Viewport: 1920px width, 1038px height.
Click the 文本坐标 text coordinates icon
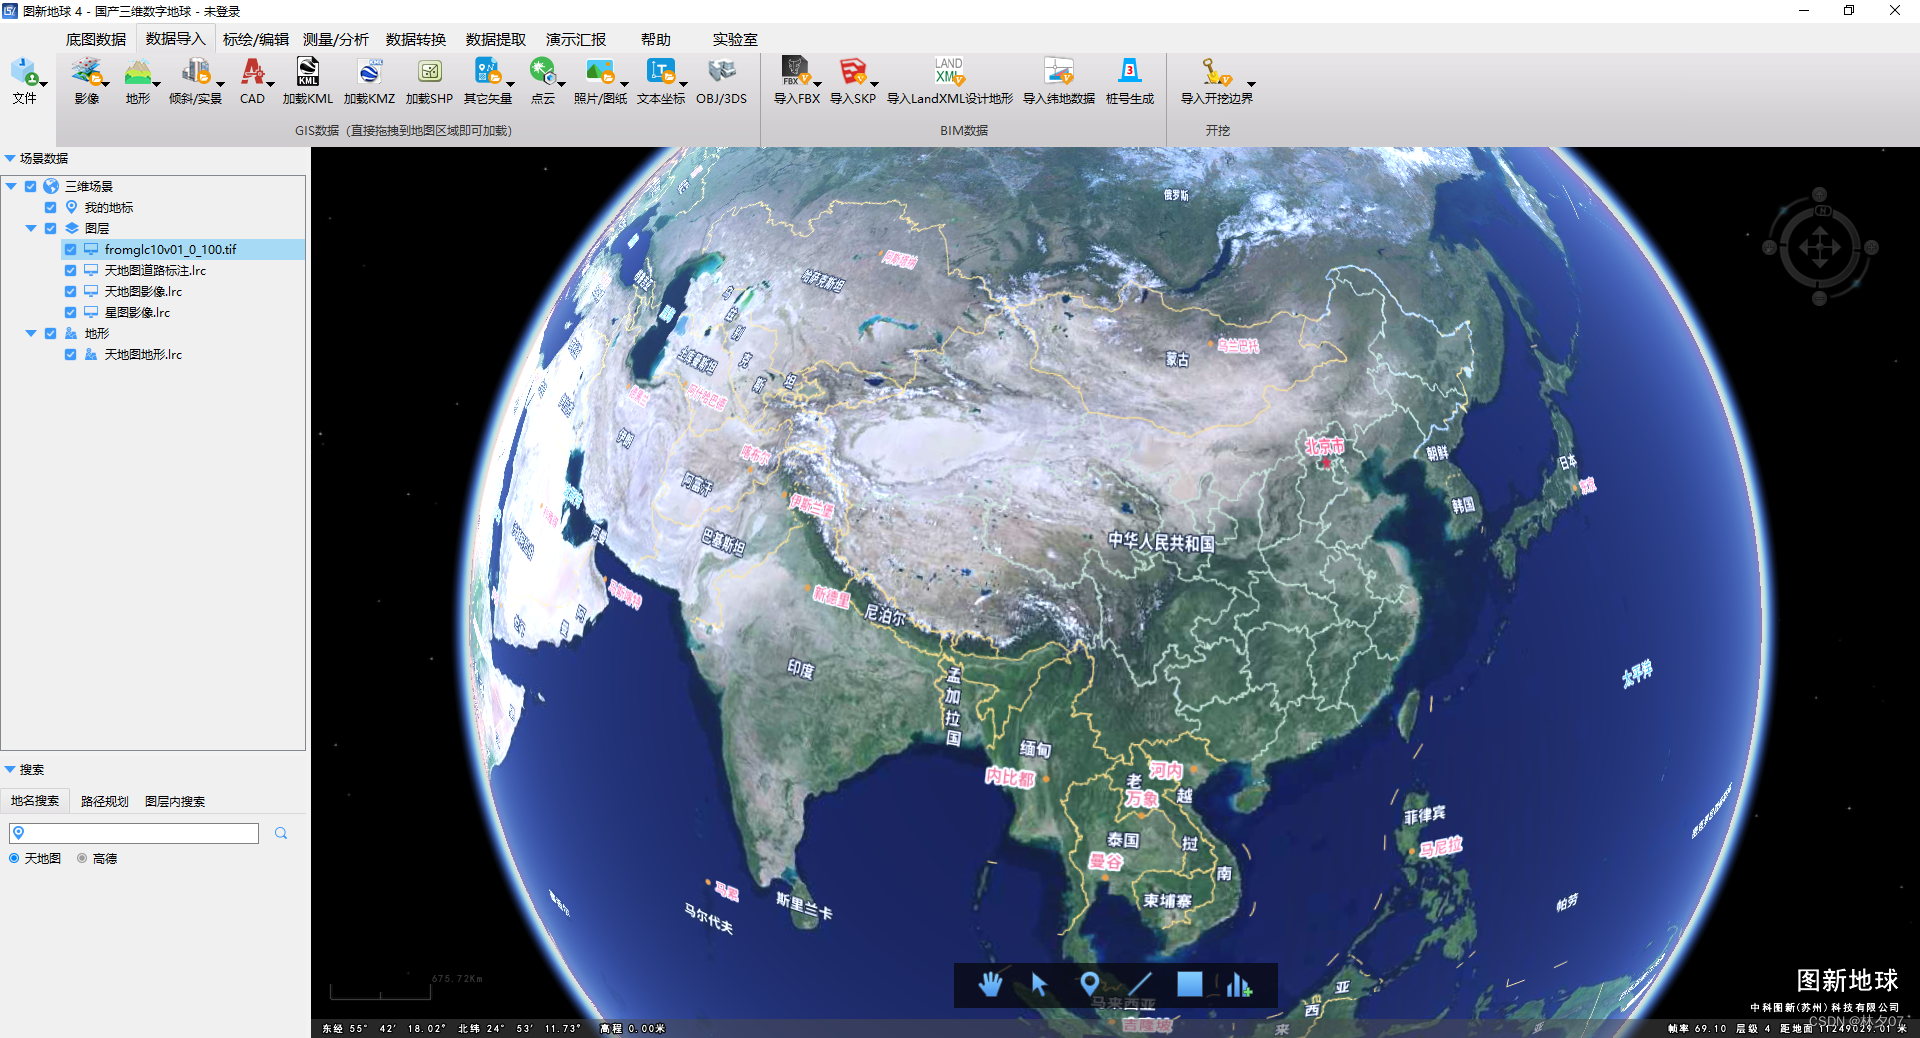pyautogui.click(x=660, y=72)
